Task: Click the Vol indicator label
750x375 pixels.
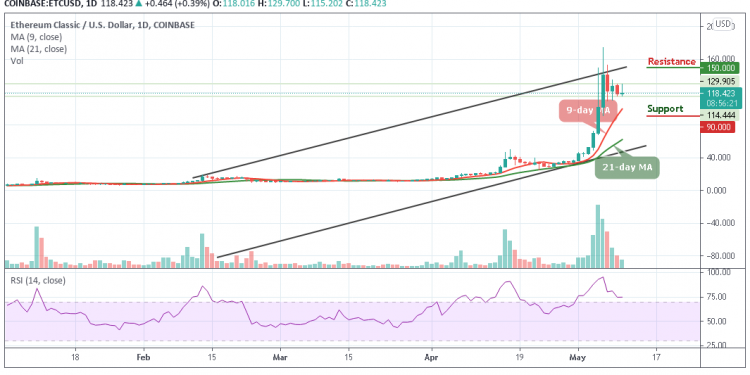Action: coord(17,61)
